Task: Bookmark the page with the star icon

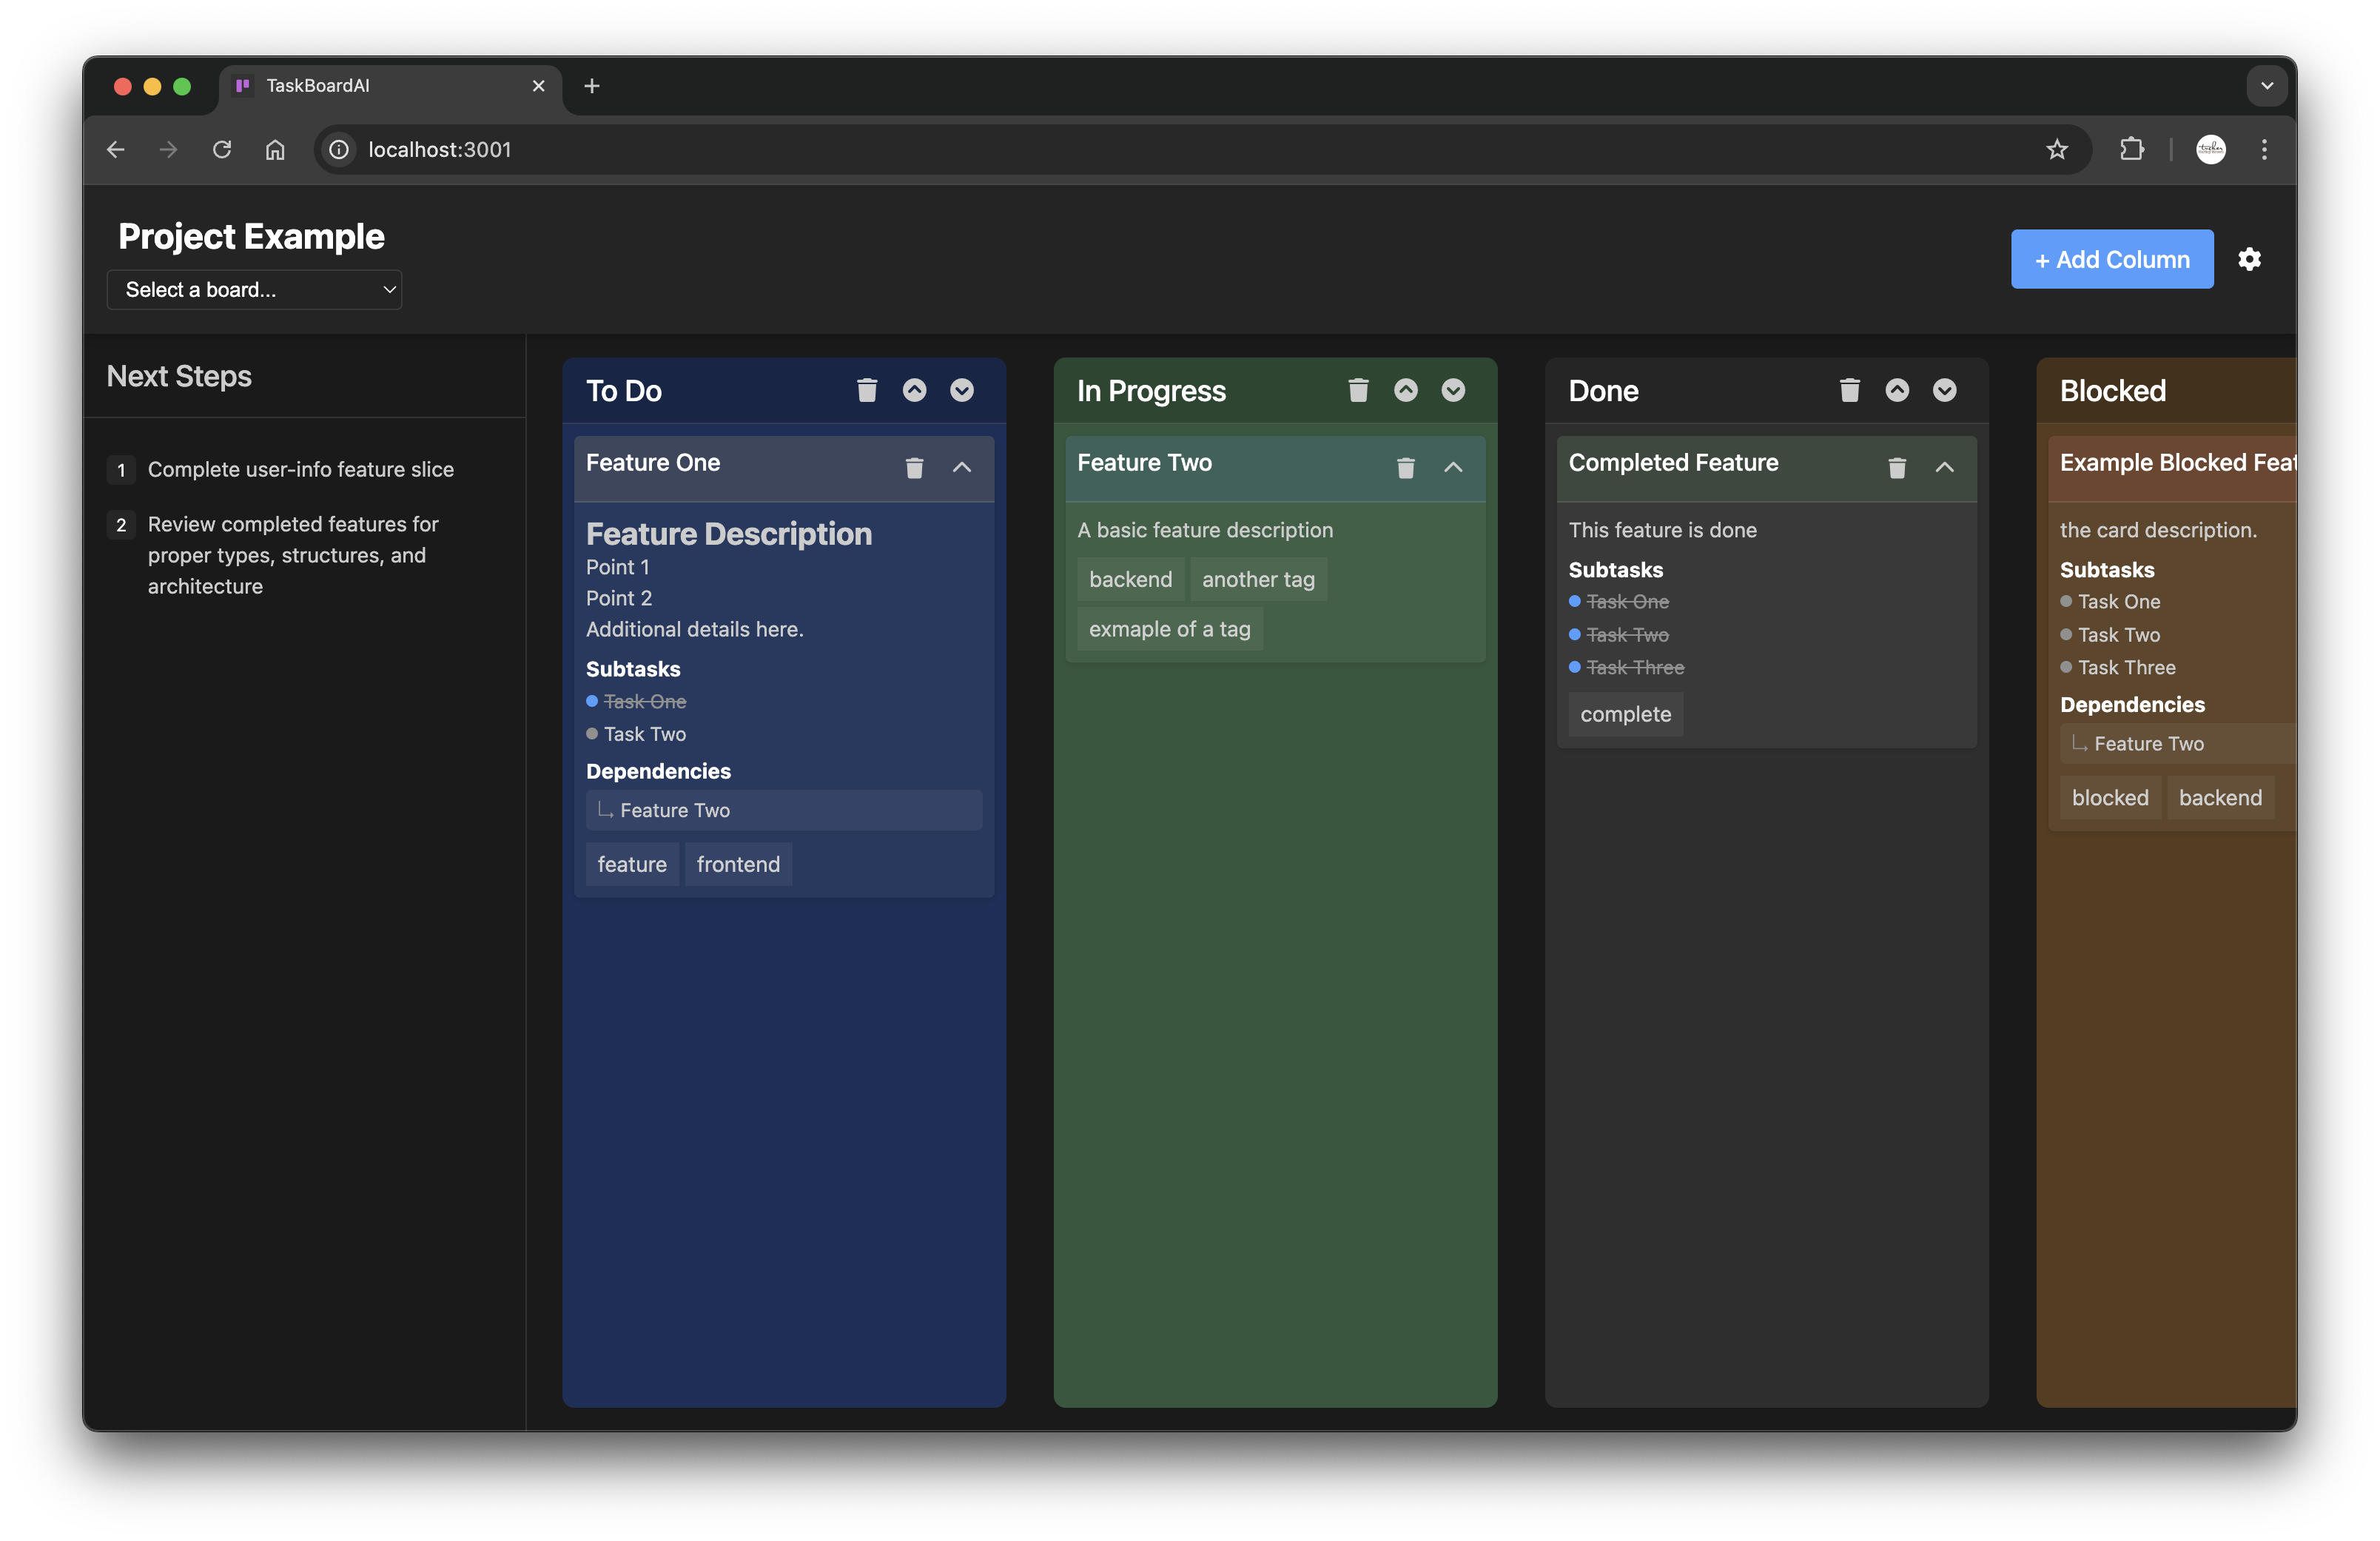Action: [2057, 149]
